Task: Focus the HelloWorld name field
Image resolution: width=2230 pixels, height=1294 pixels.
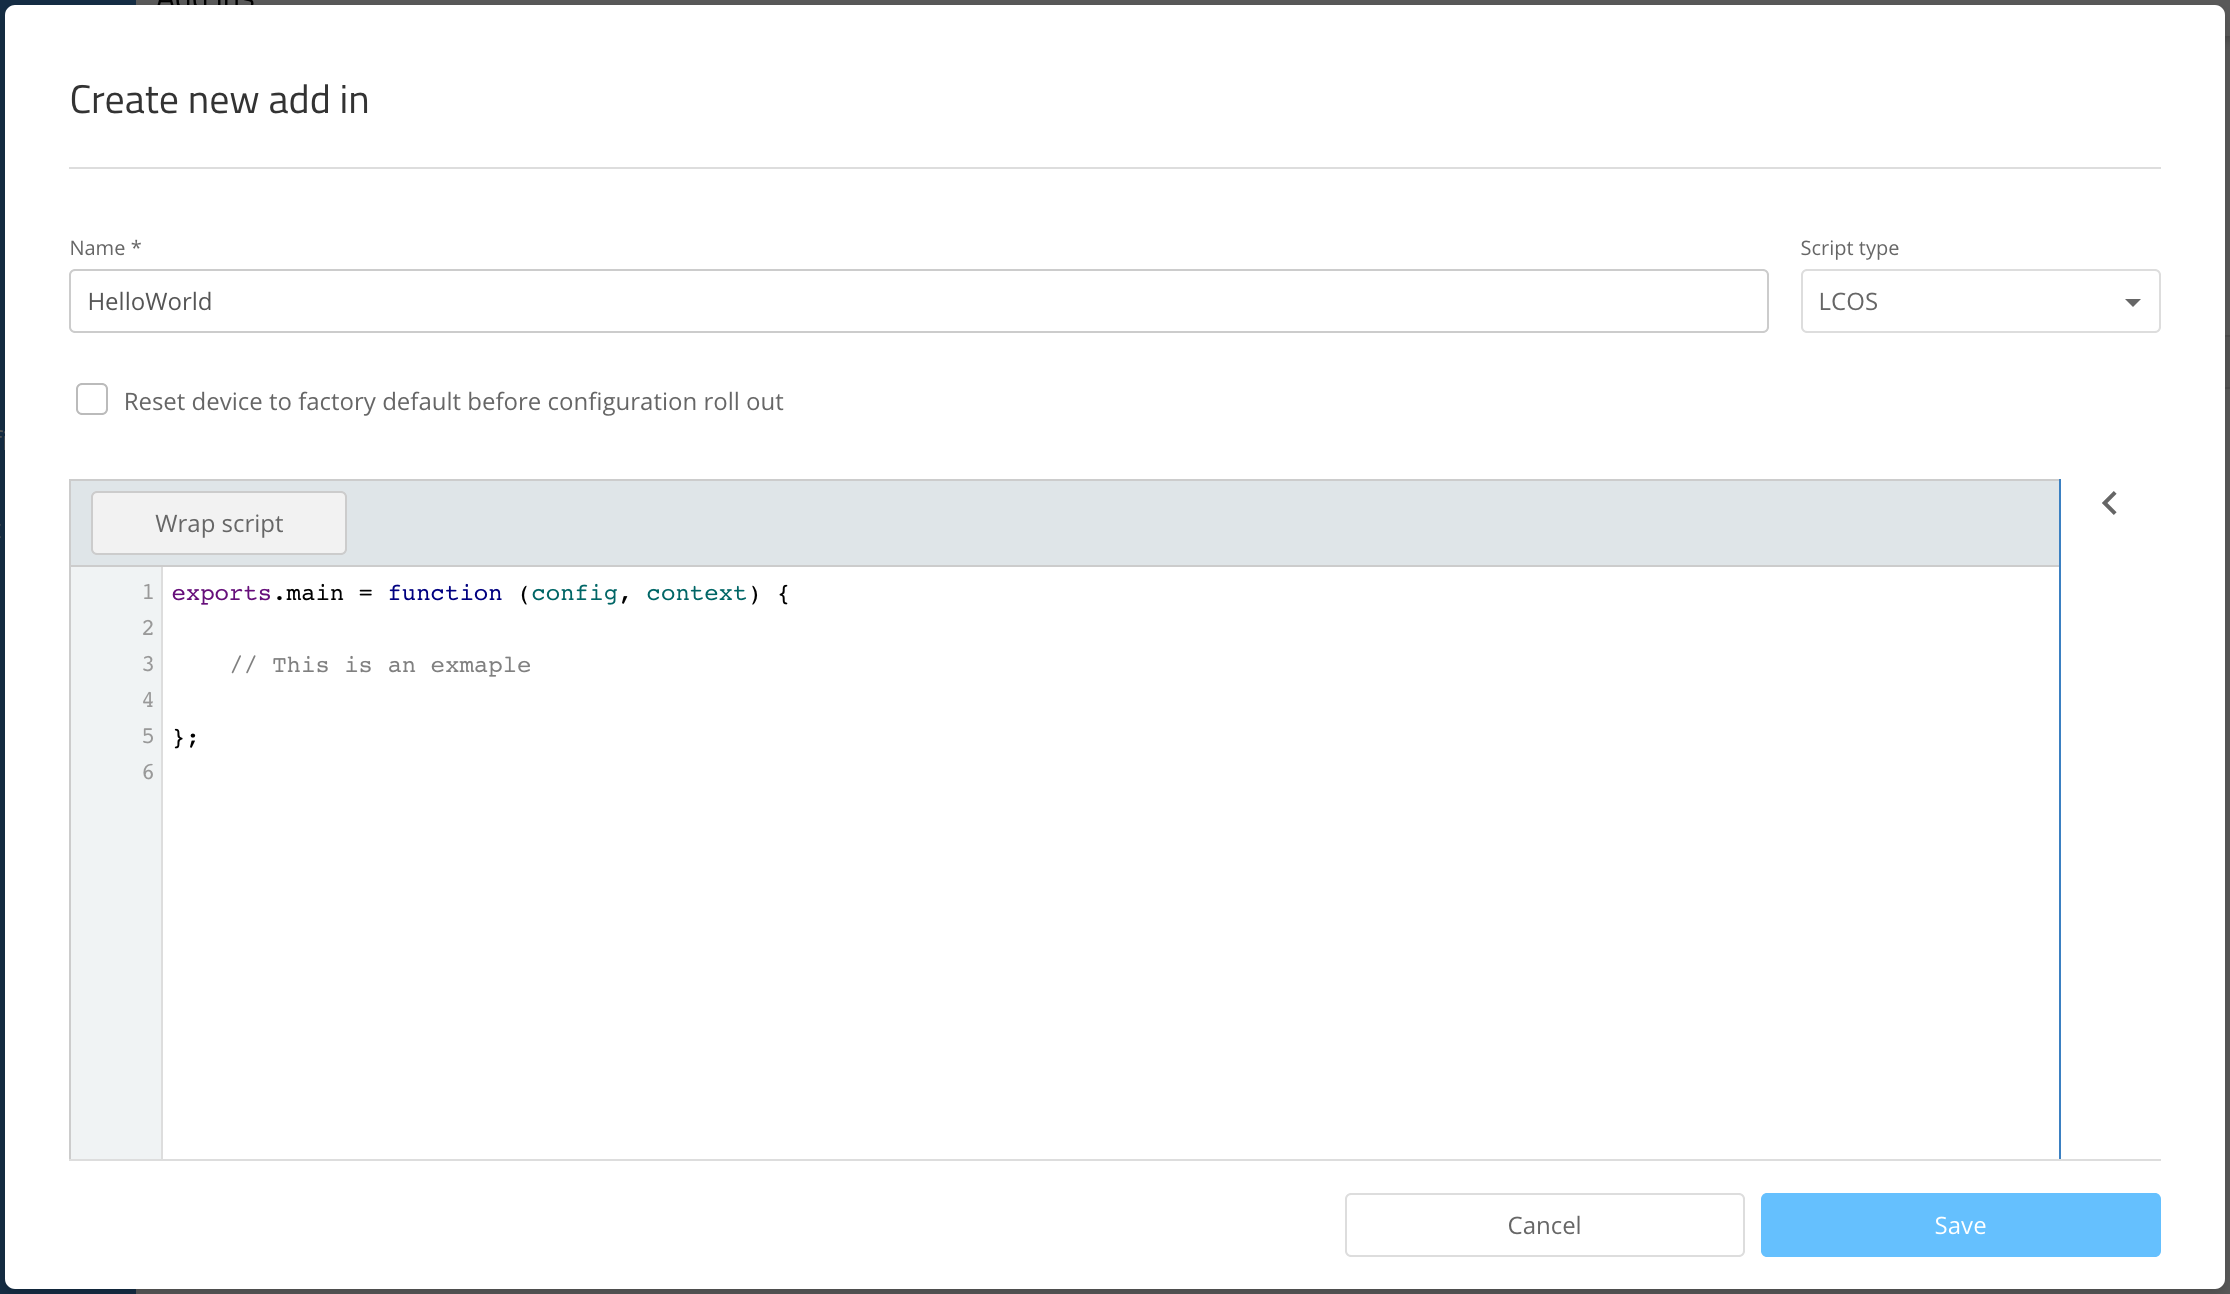Action: coord(918,302)
